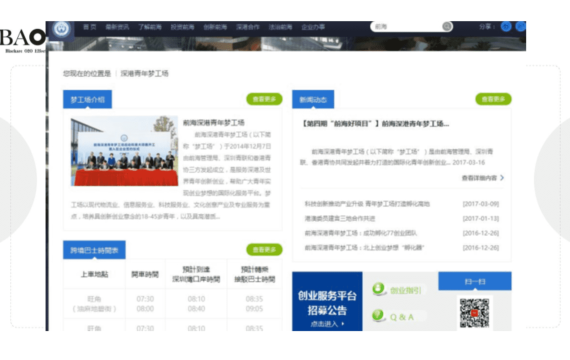570x360 pixels.
Task: Select the 梦工场介绍 section tab
Action: click(88, 99)
